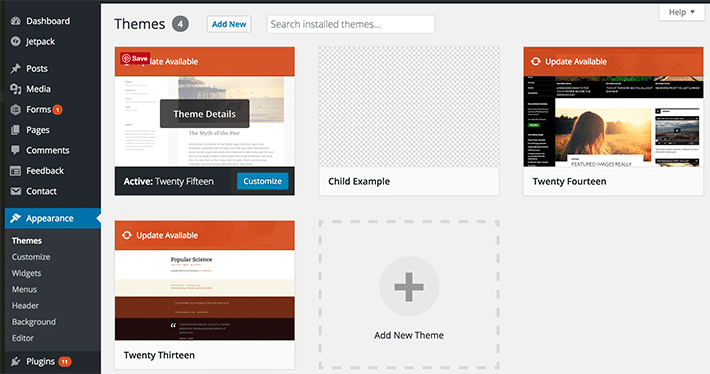The width and height of the screenshot is (710, 374).
Task: Open the Forms menu item
Action: (x=38, y=109)
